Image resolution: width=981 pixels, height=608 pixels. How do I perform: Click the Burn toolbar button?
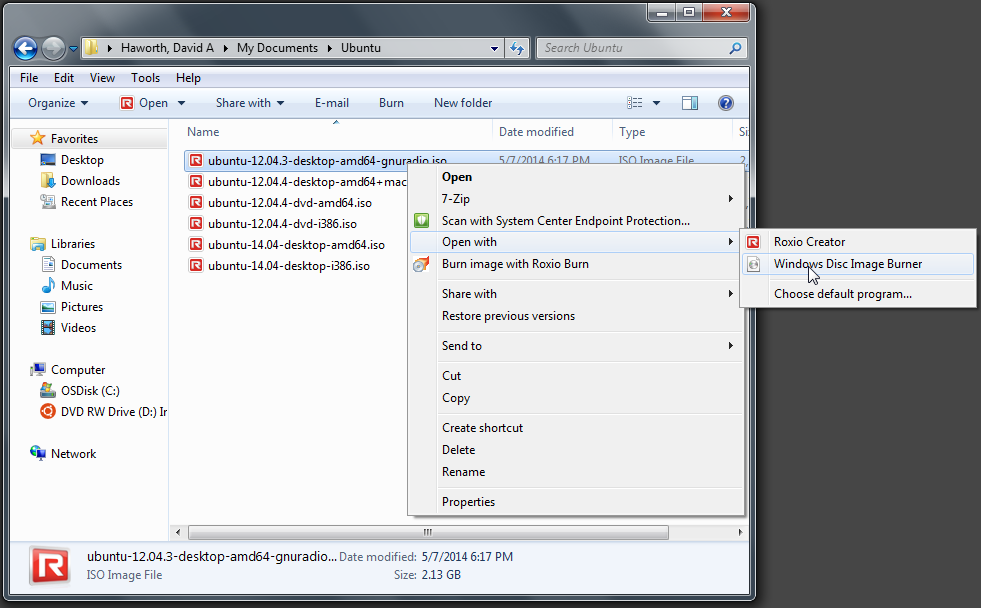click(x=391, y=103)
